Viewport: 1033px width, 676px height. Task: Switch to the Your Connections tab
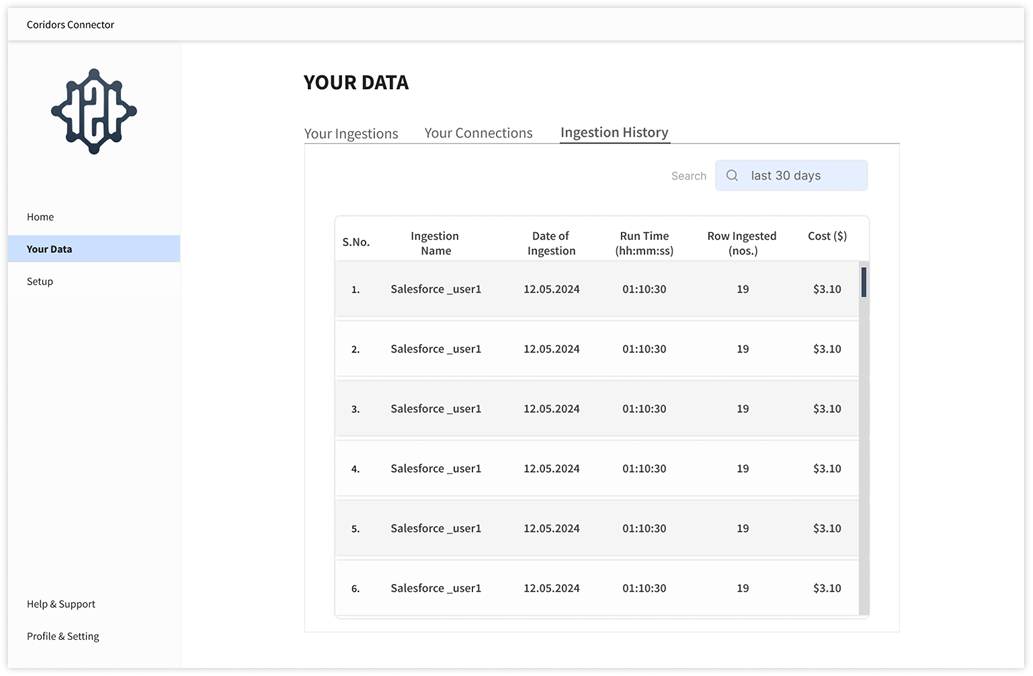pos(478,133)
